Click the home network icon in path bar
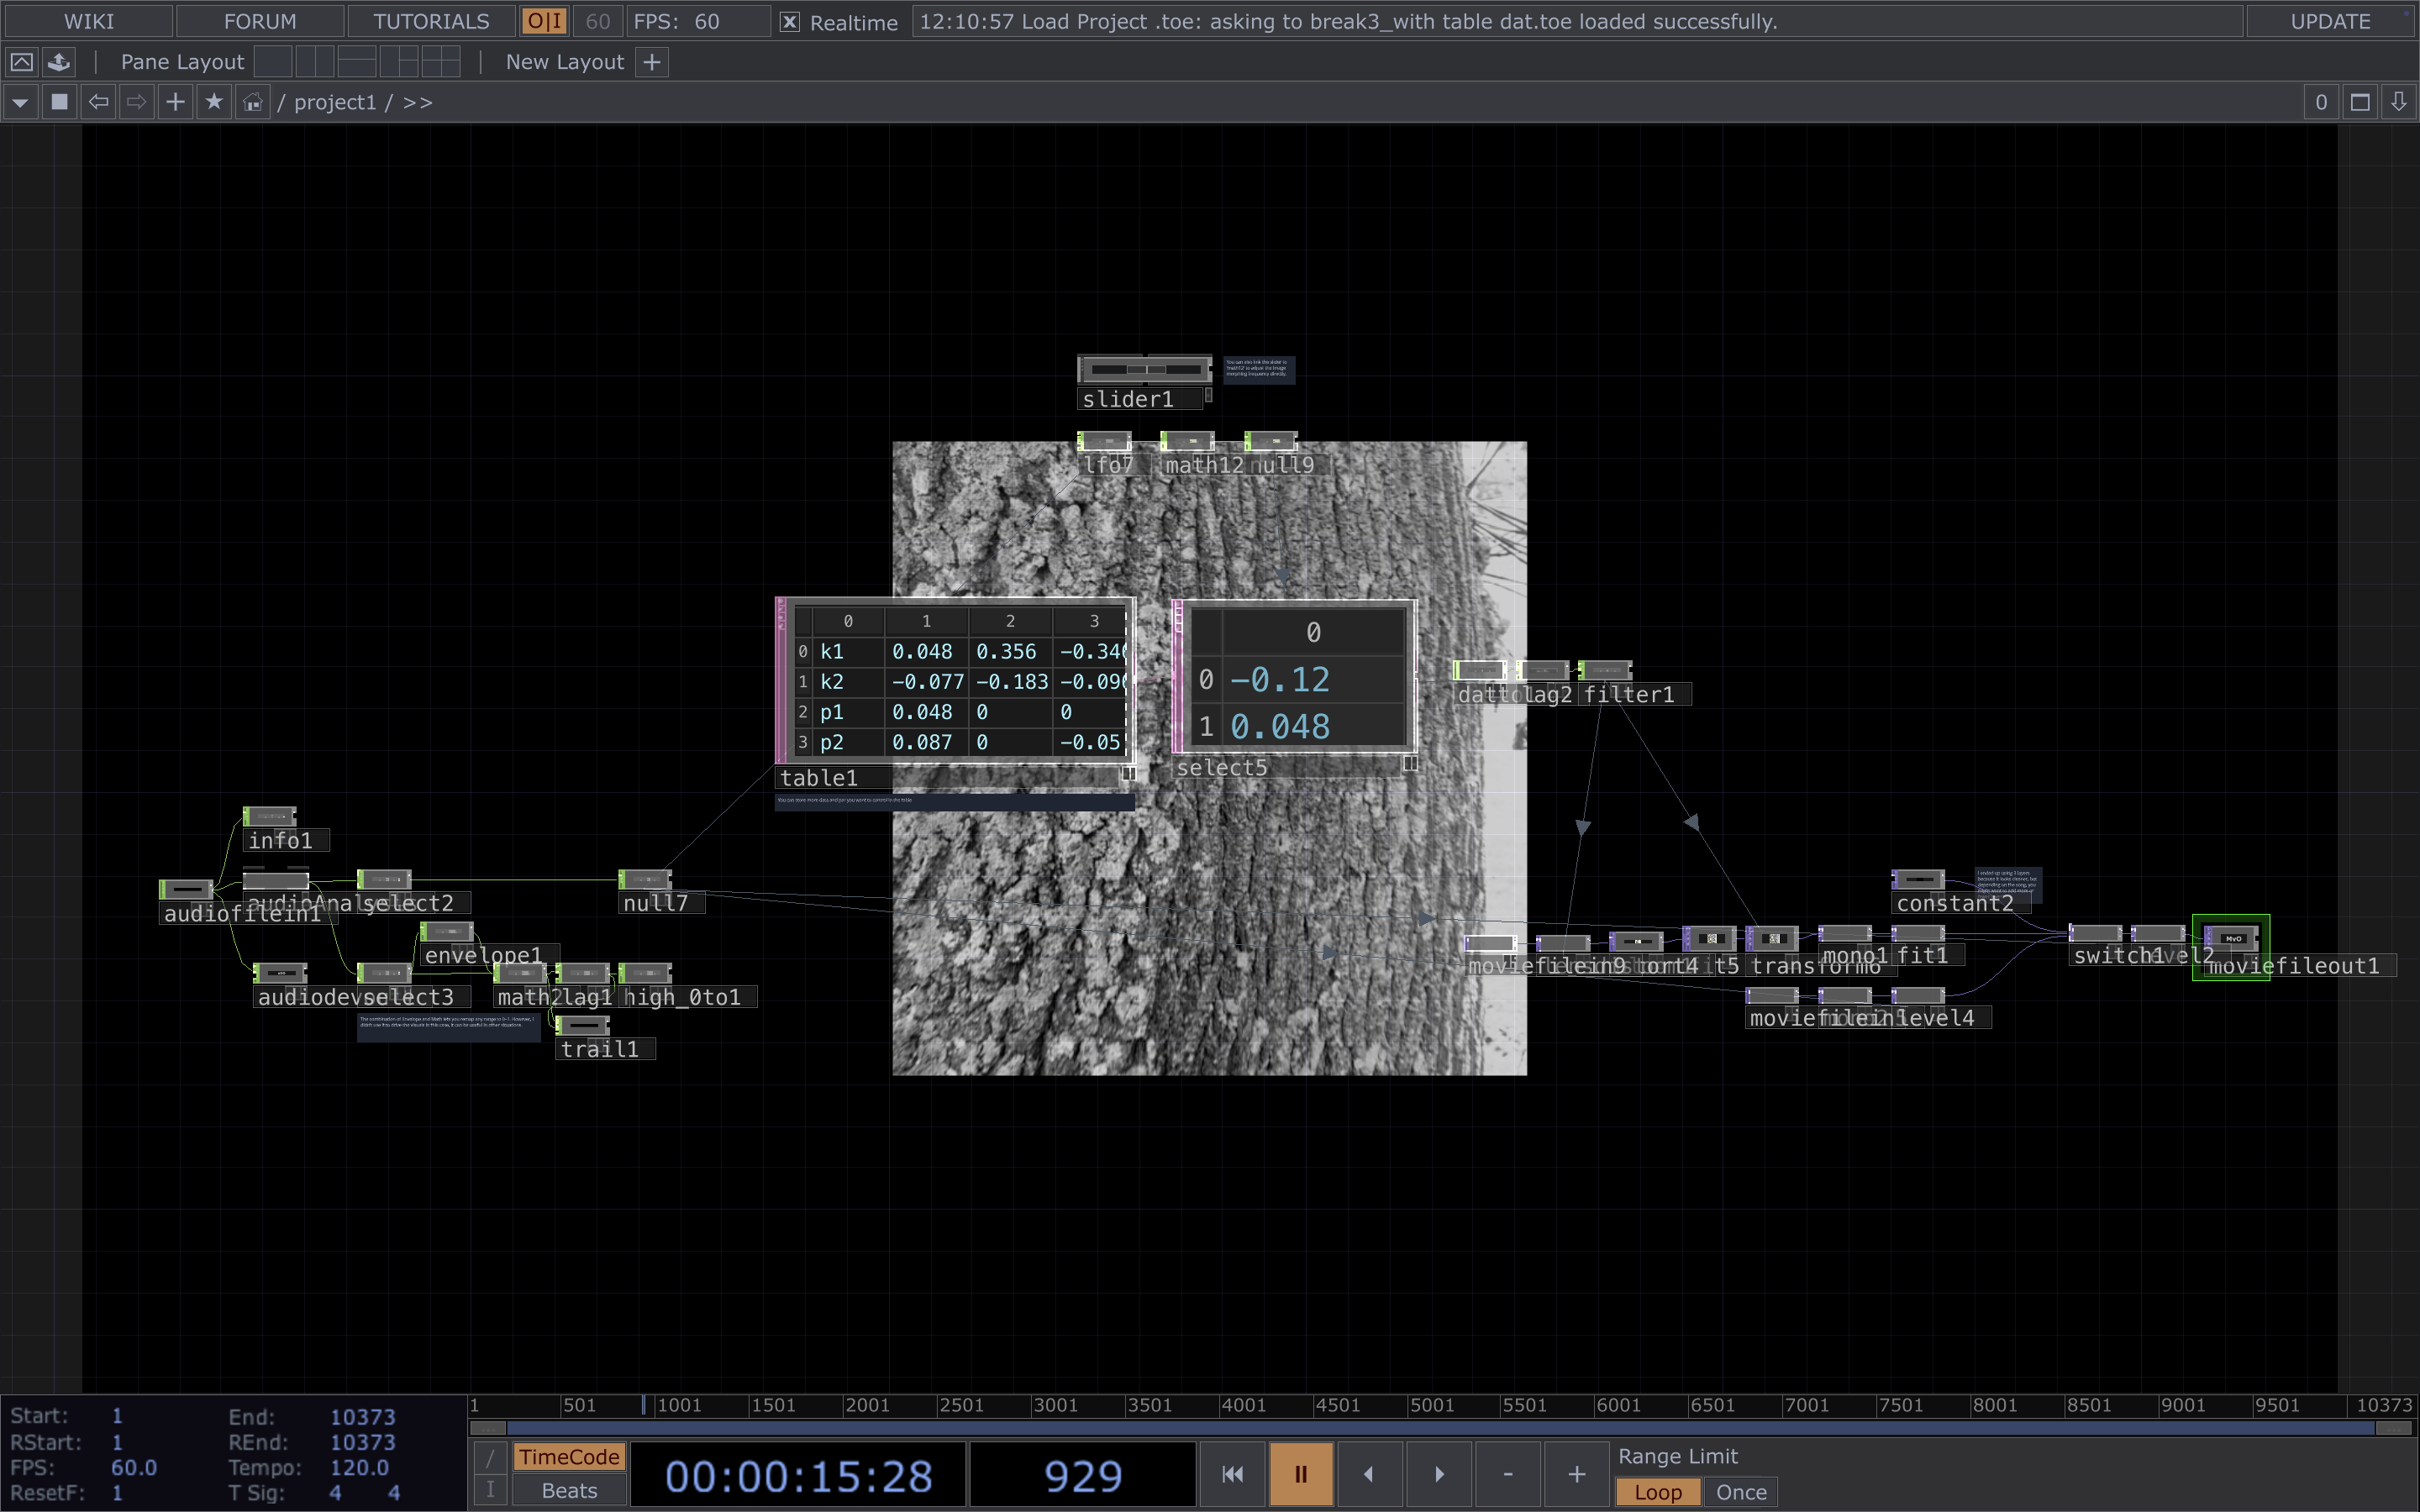 (x=253, y=102)
